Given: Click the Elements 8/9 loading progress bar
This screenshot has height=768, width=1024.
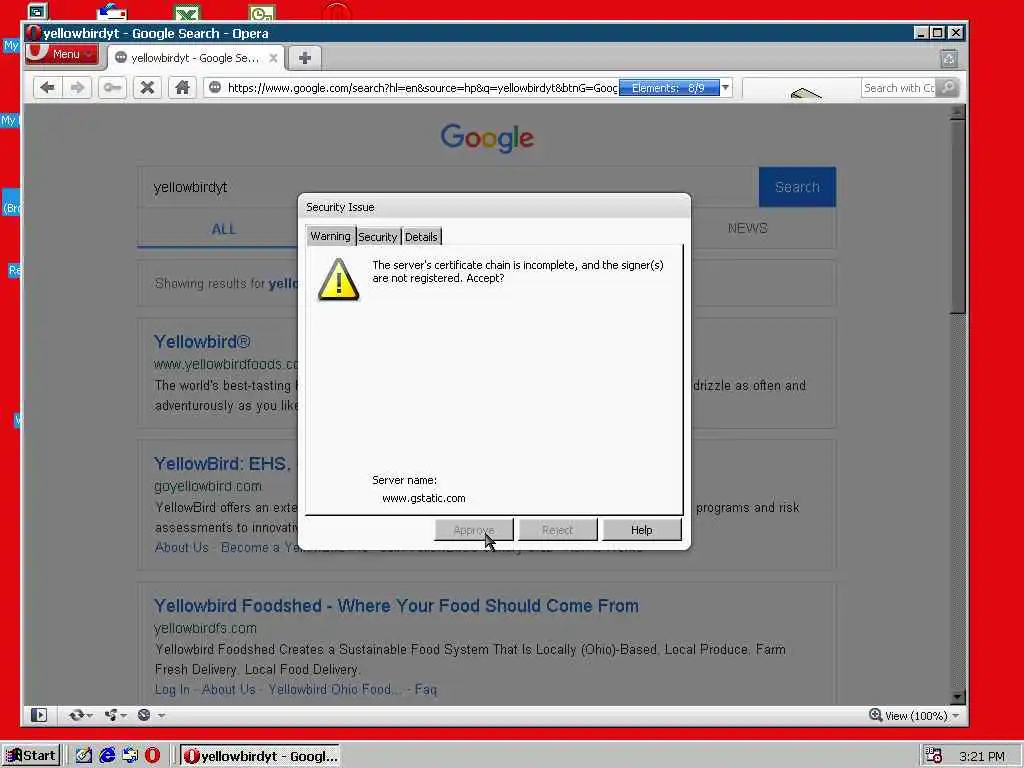Looking at the screenshot, I should point(669,88).
